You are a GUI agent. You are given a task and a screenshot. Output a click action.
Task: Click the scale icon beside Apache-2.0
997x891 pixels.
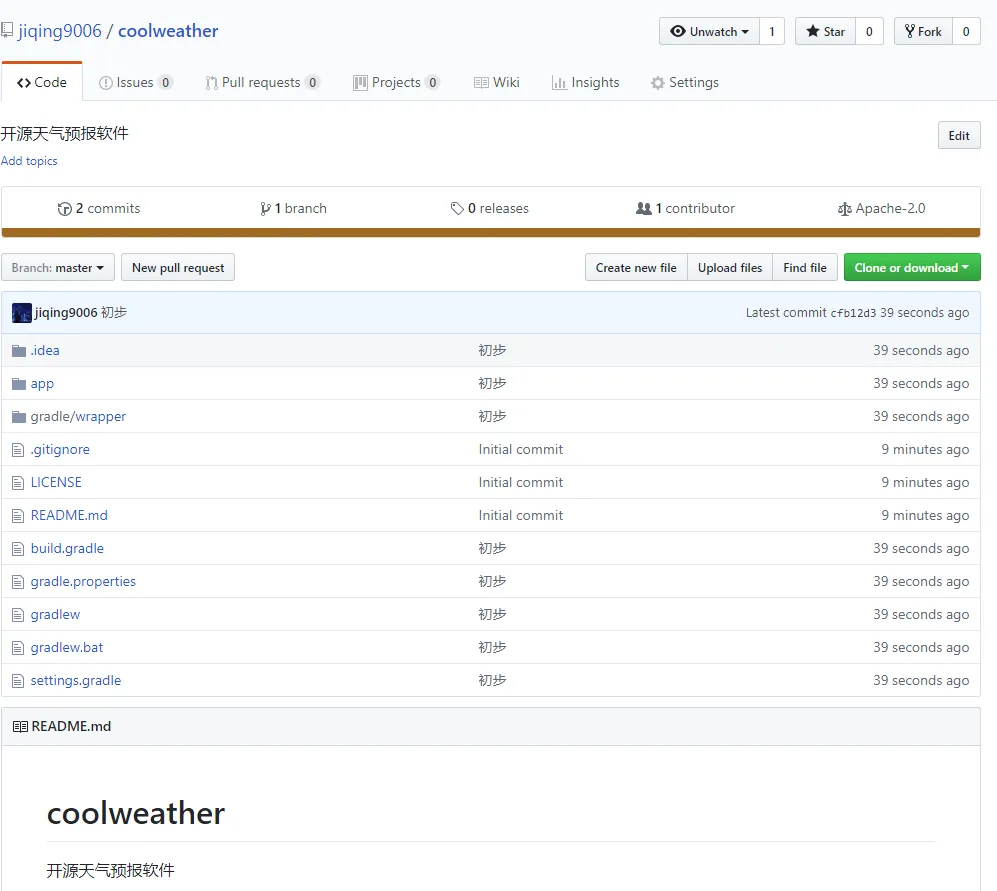(844, 209)
